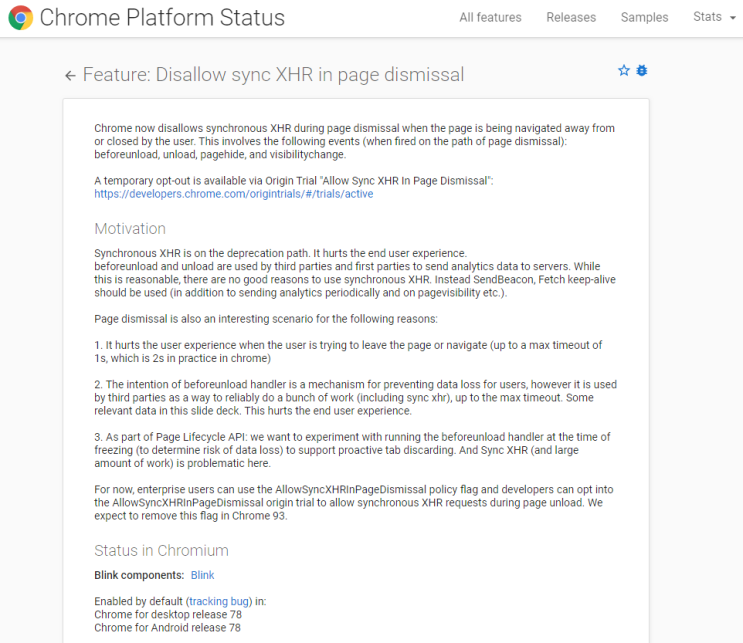Click the Feature: Disallow sync XHR heading
Viewport: 743px width, 643px height.
[273, 75]
